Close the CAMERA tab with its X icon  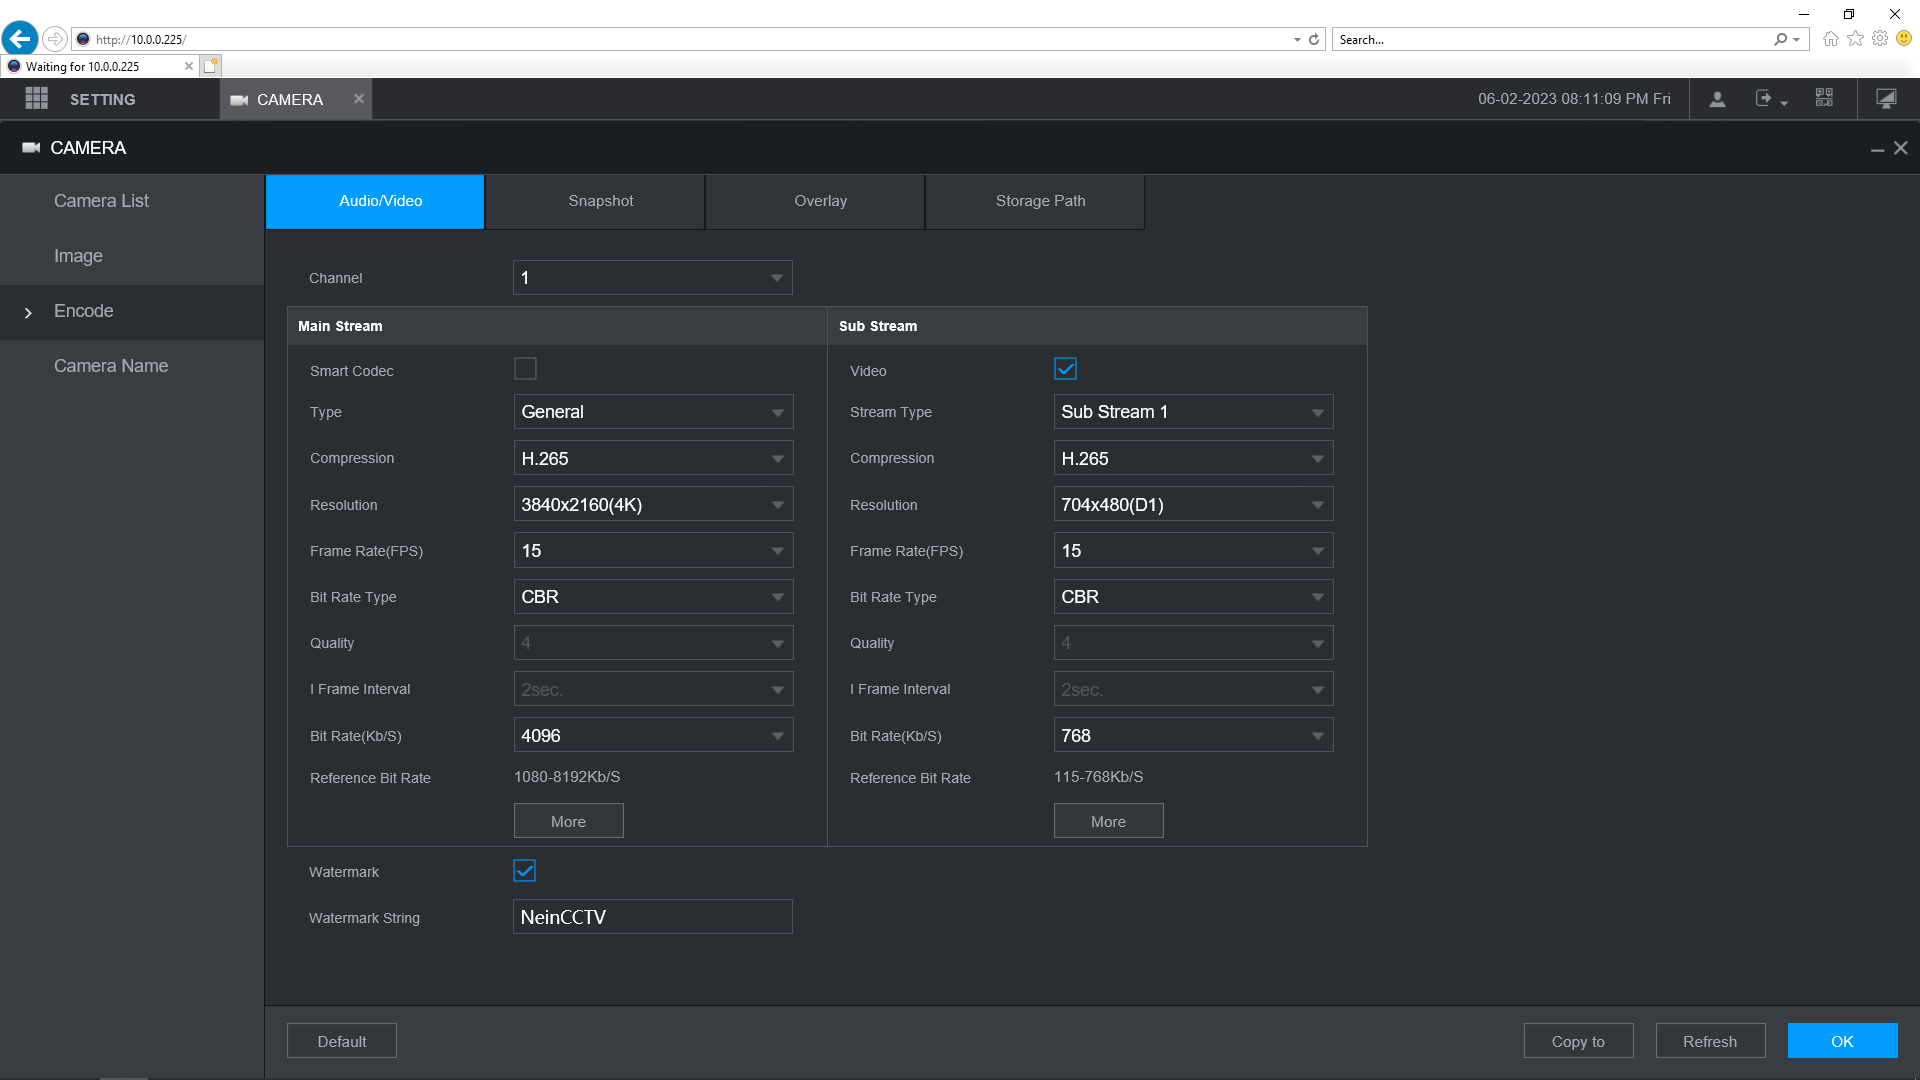pyautogui.click(x=359, y=98)
